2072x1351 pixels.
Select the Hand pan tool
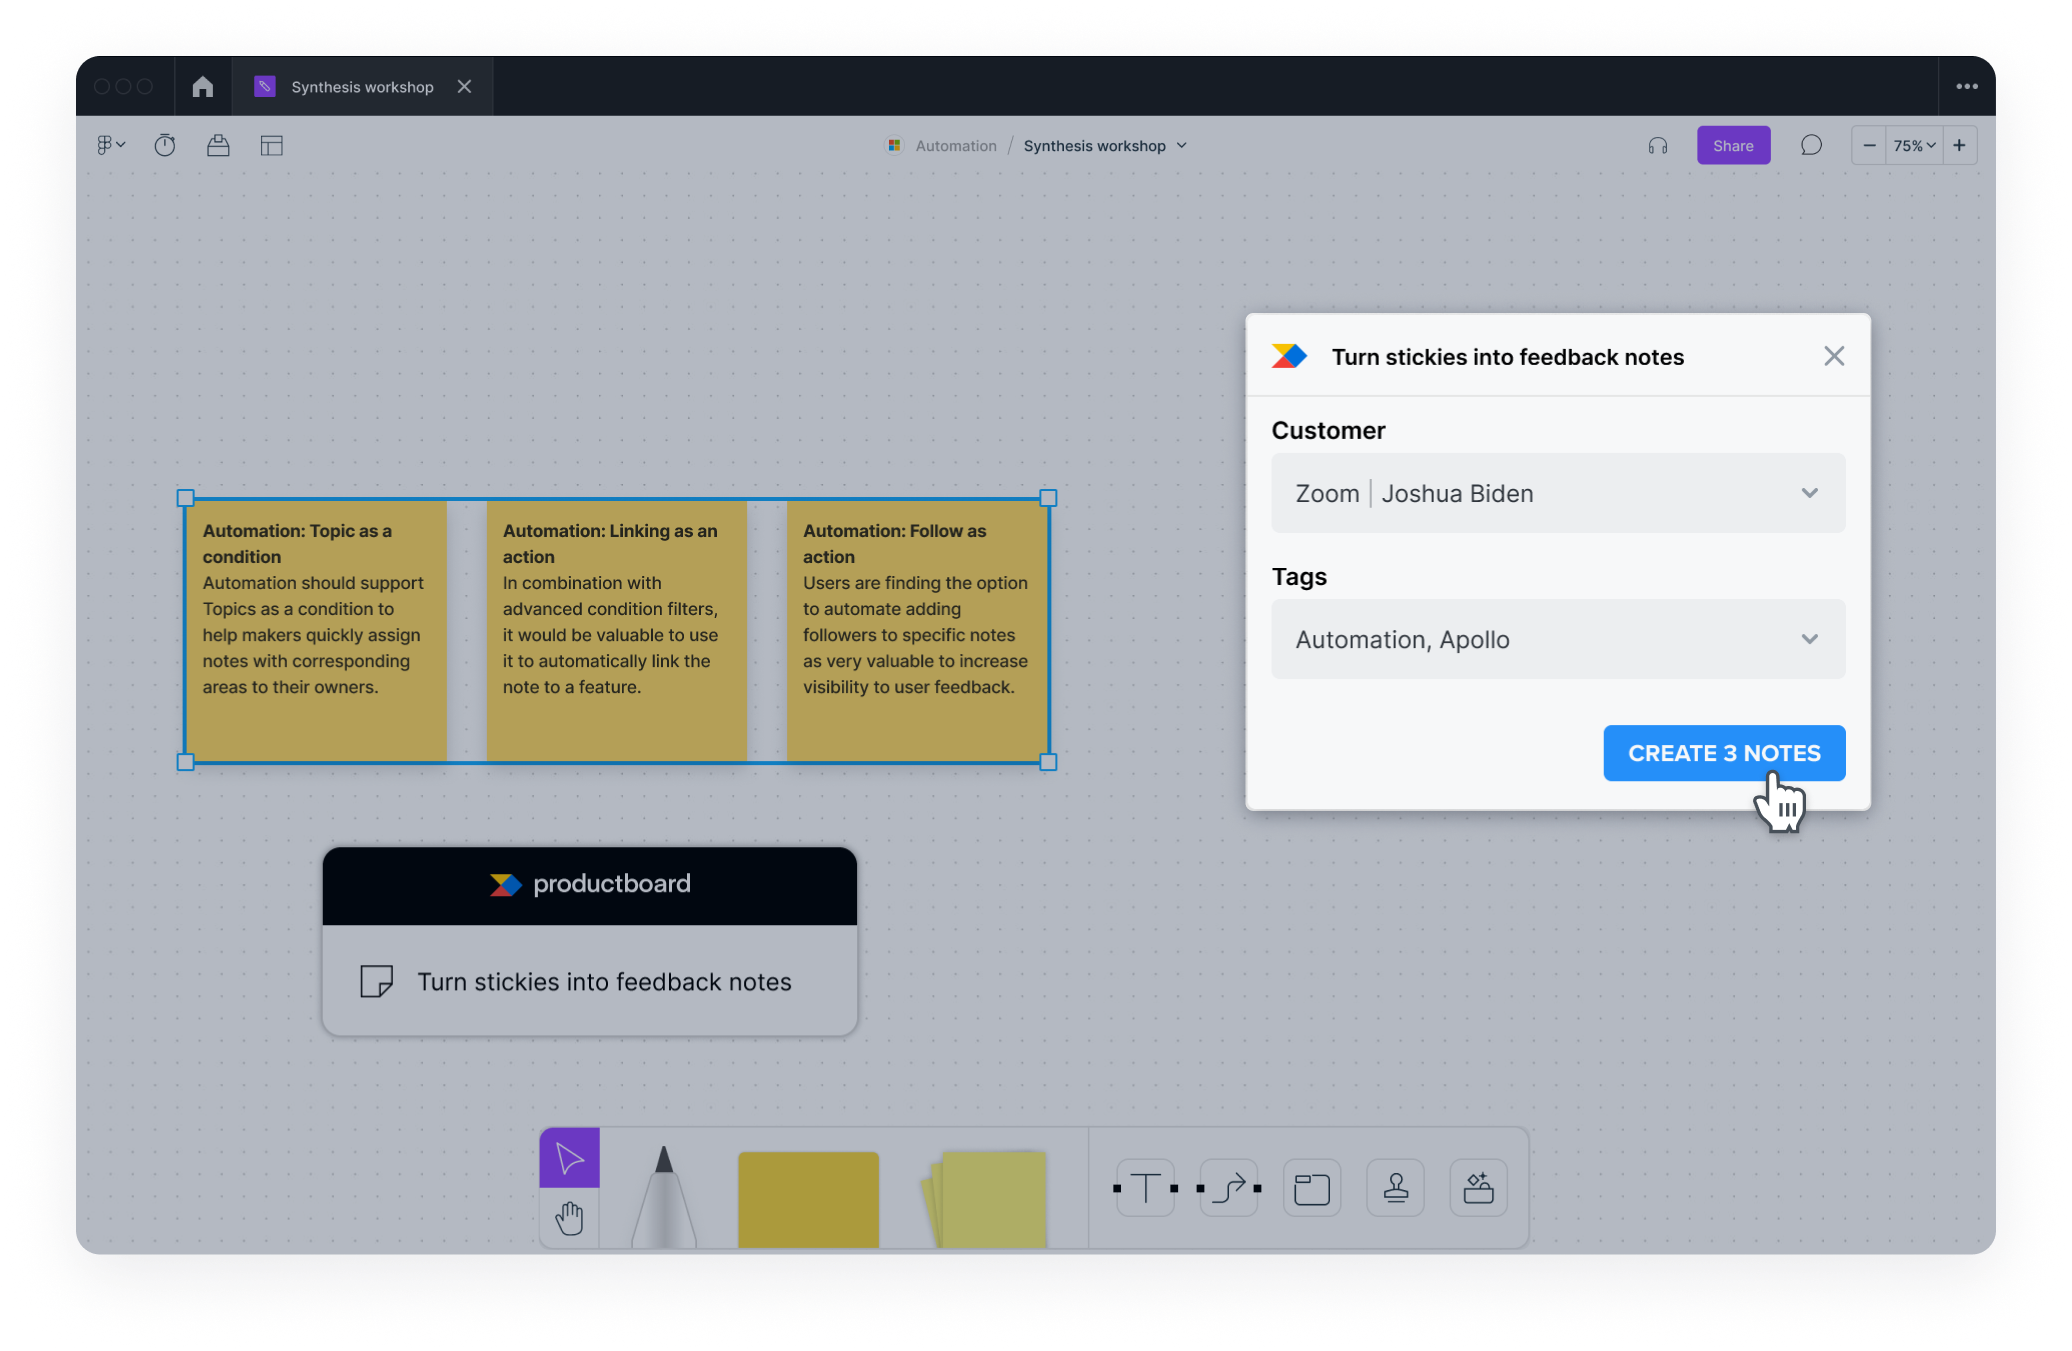(570, 1218)
